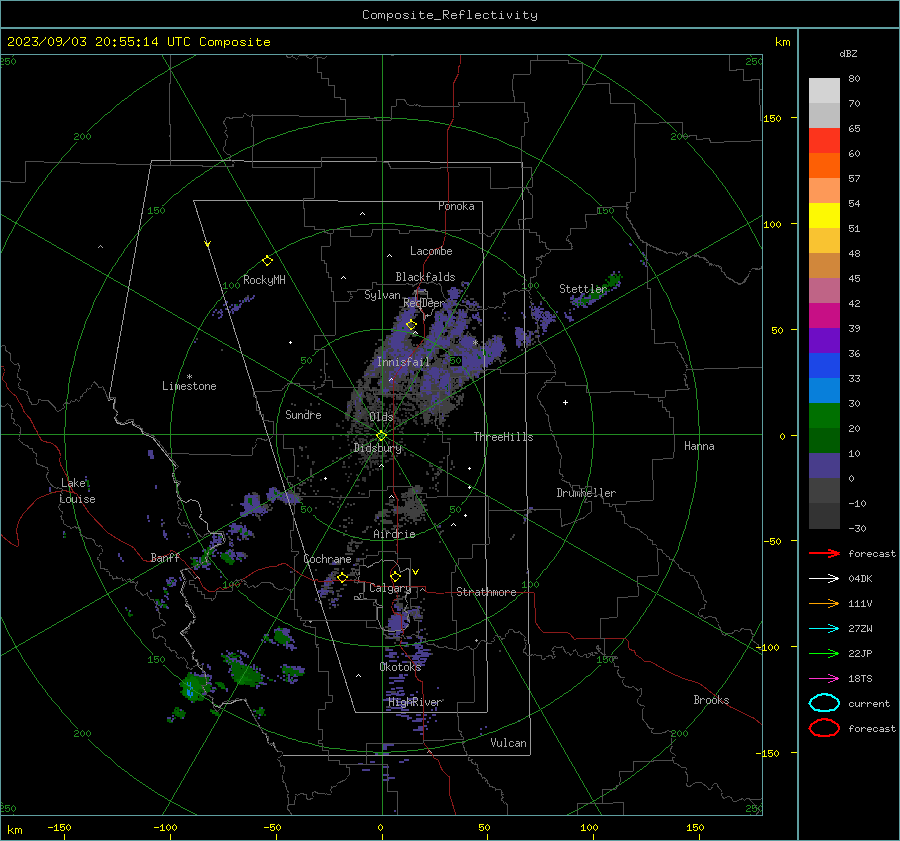Image resolution: width=900 pixels, height=841 pixels.
Task: Click the cyan 'current' ellipse icon
Action: click(x=824, y=703)
